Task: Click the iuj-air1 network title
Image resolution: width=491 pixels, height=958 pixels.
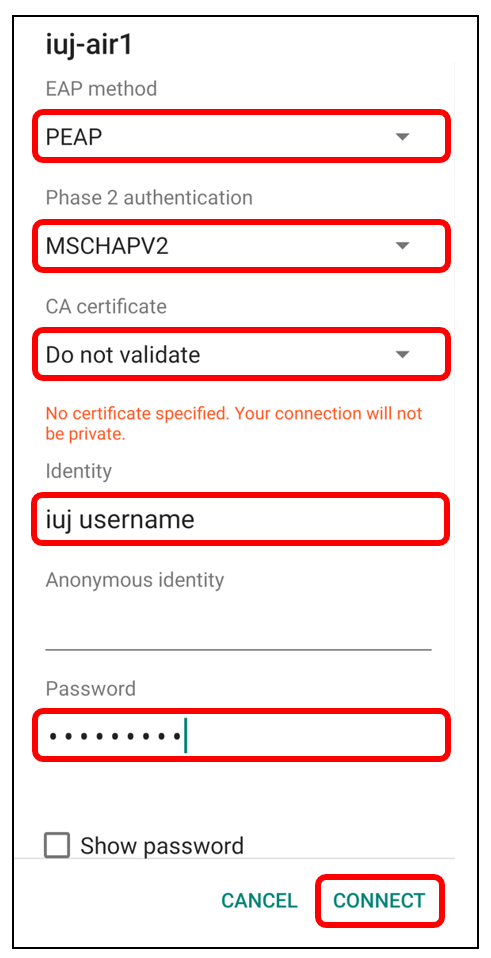Action: click(x=89, y=46)
